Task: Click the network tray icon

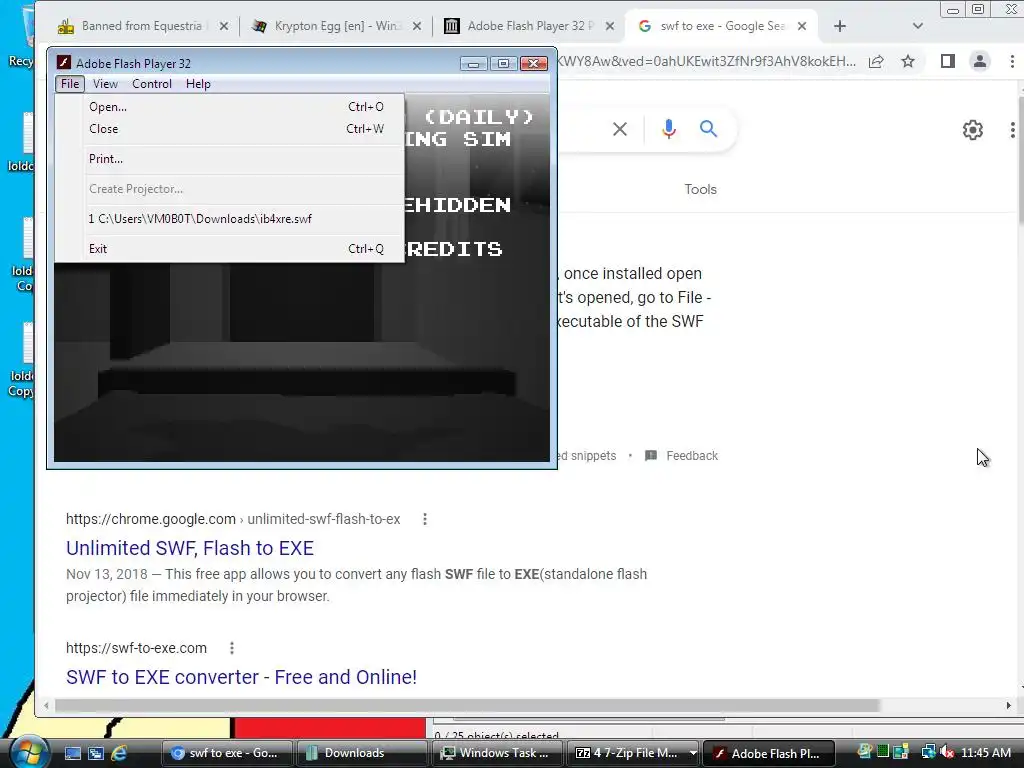Action: tap(928, 752)
